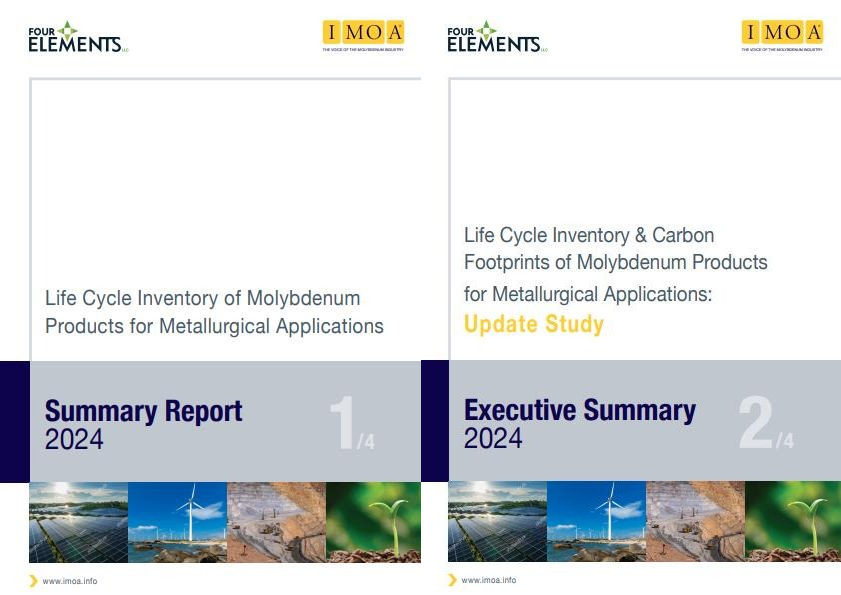
Task: Select the mine photo on the left cover
Action: 276,522
